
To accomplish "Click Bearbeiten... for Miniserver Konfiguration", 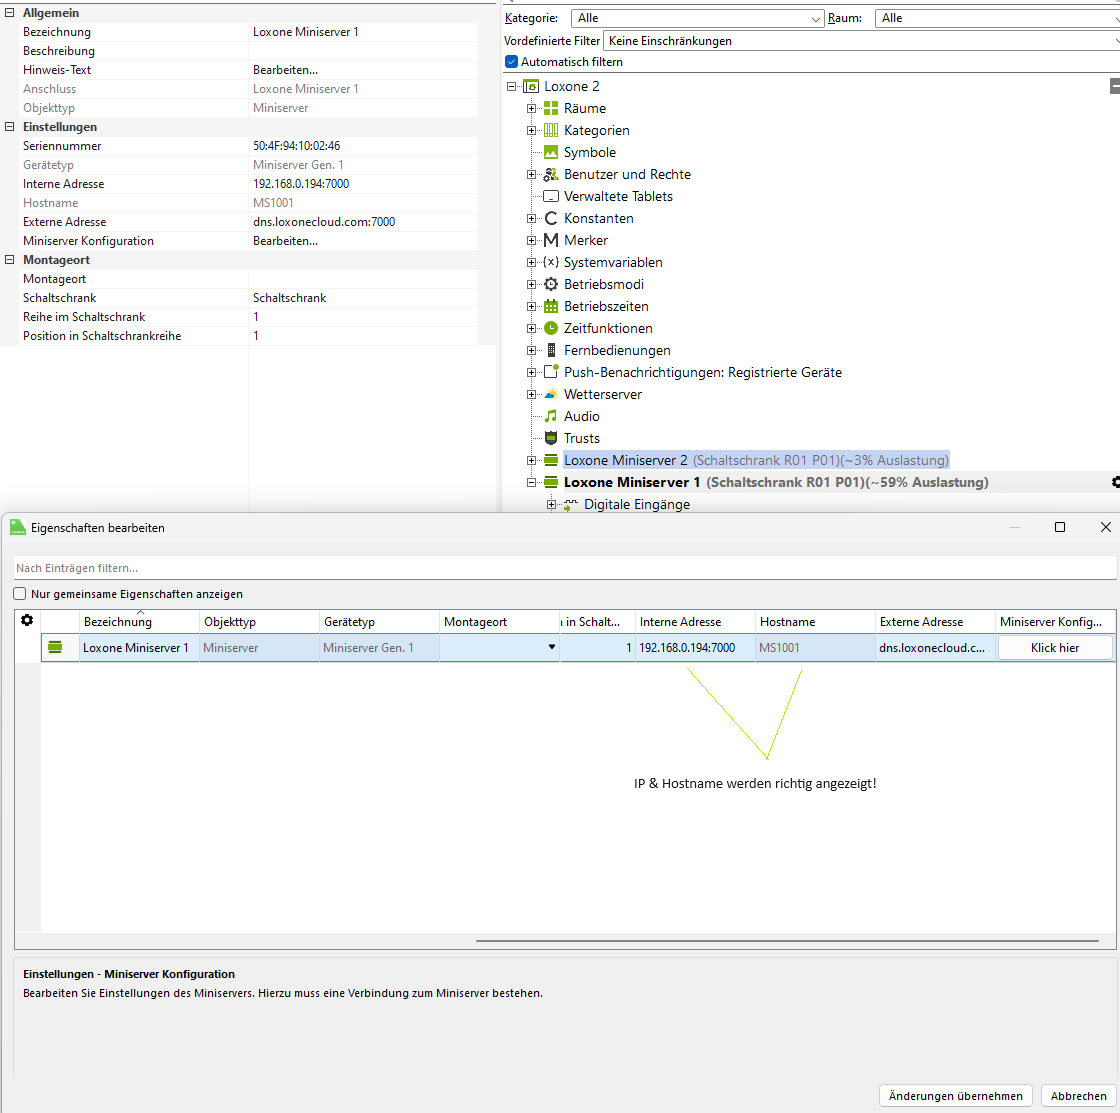I will click(x=286, y=241).
